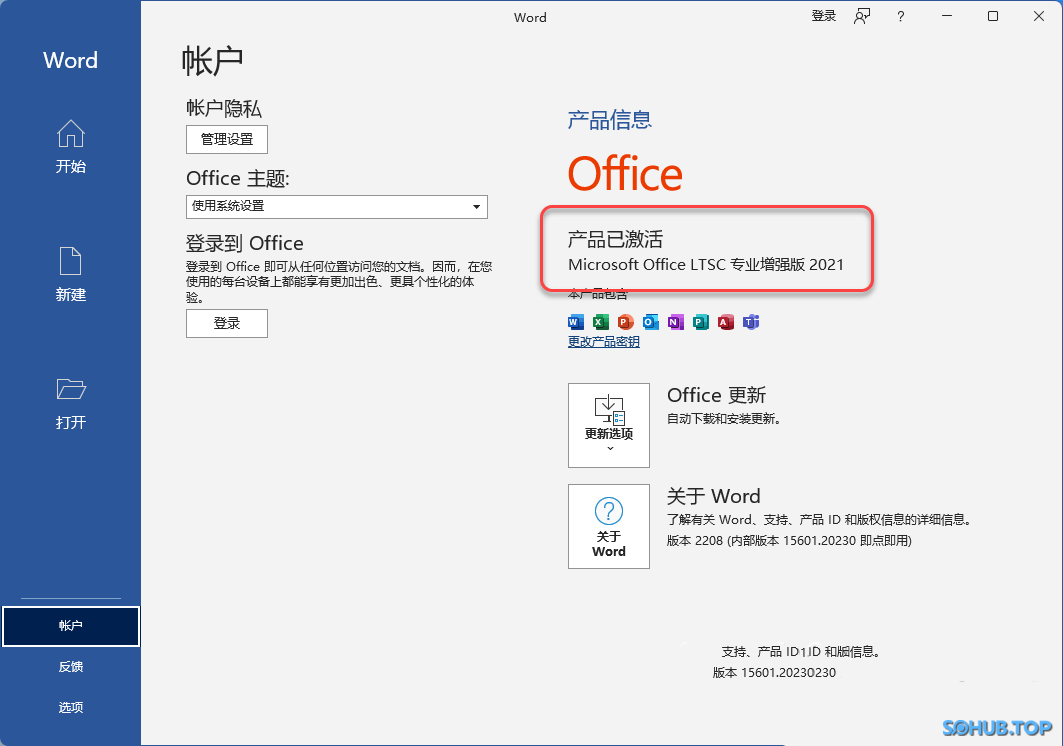Click the 自动下载和安装更新 description
This screenshot has width=1063, height=746.
[x=724, y=419]
